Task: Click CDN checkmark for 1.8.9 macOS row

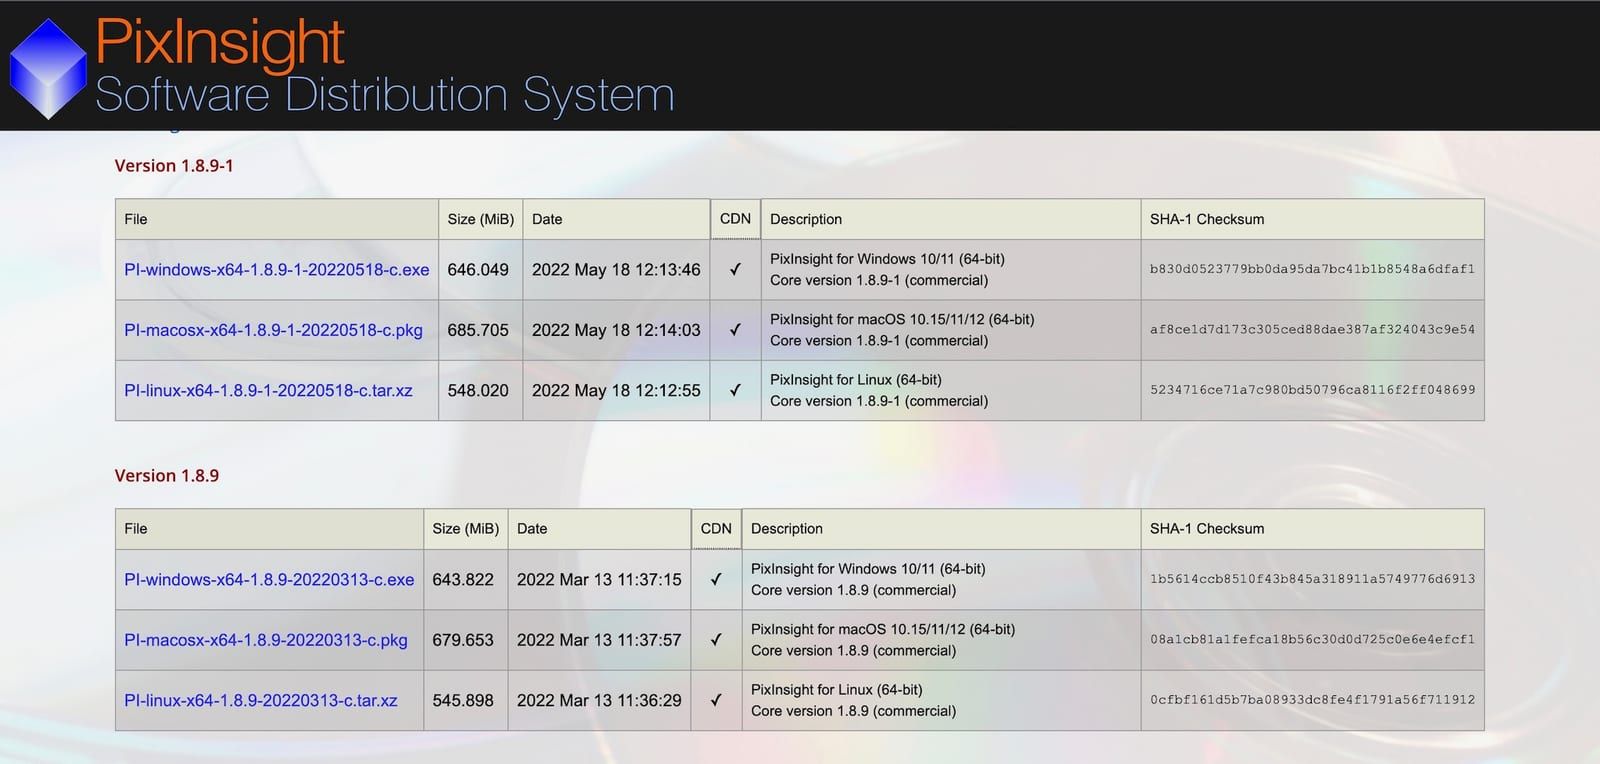Action: tap(716, 640)
